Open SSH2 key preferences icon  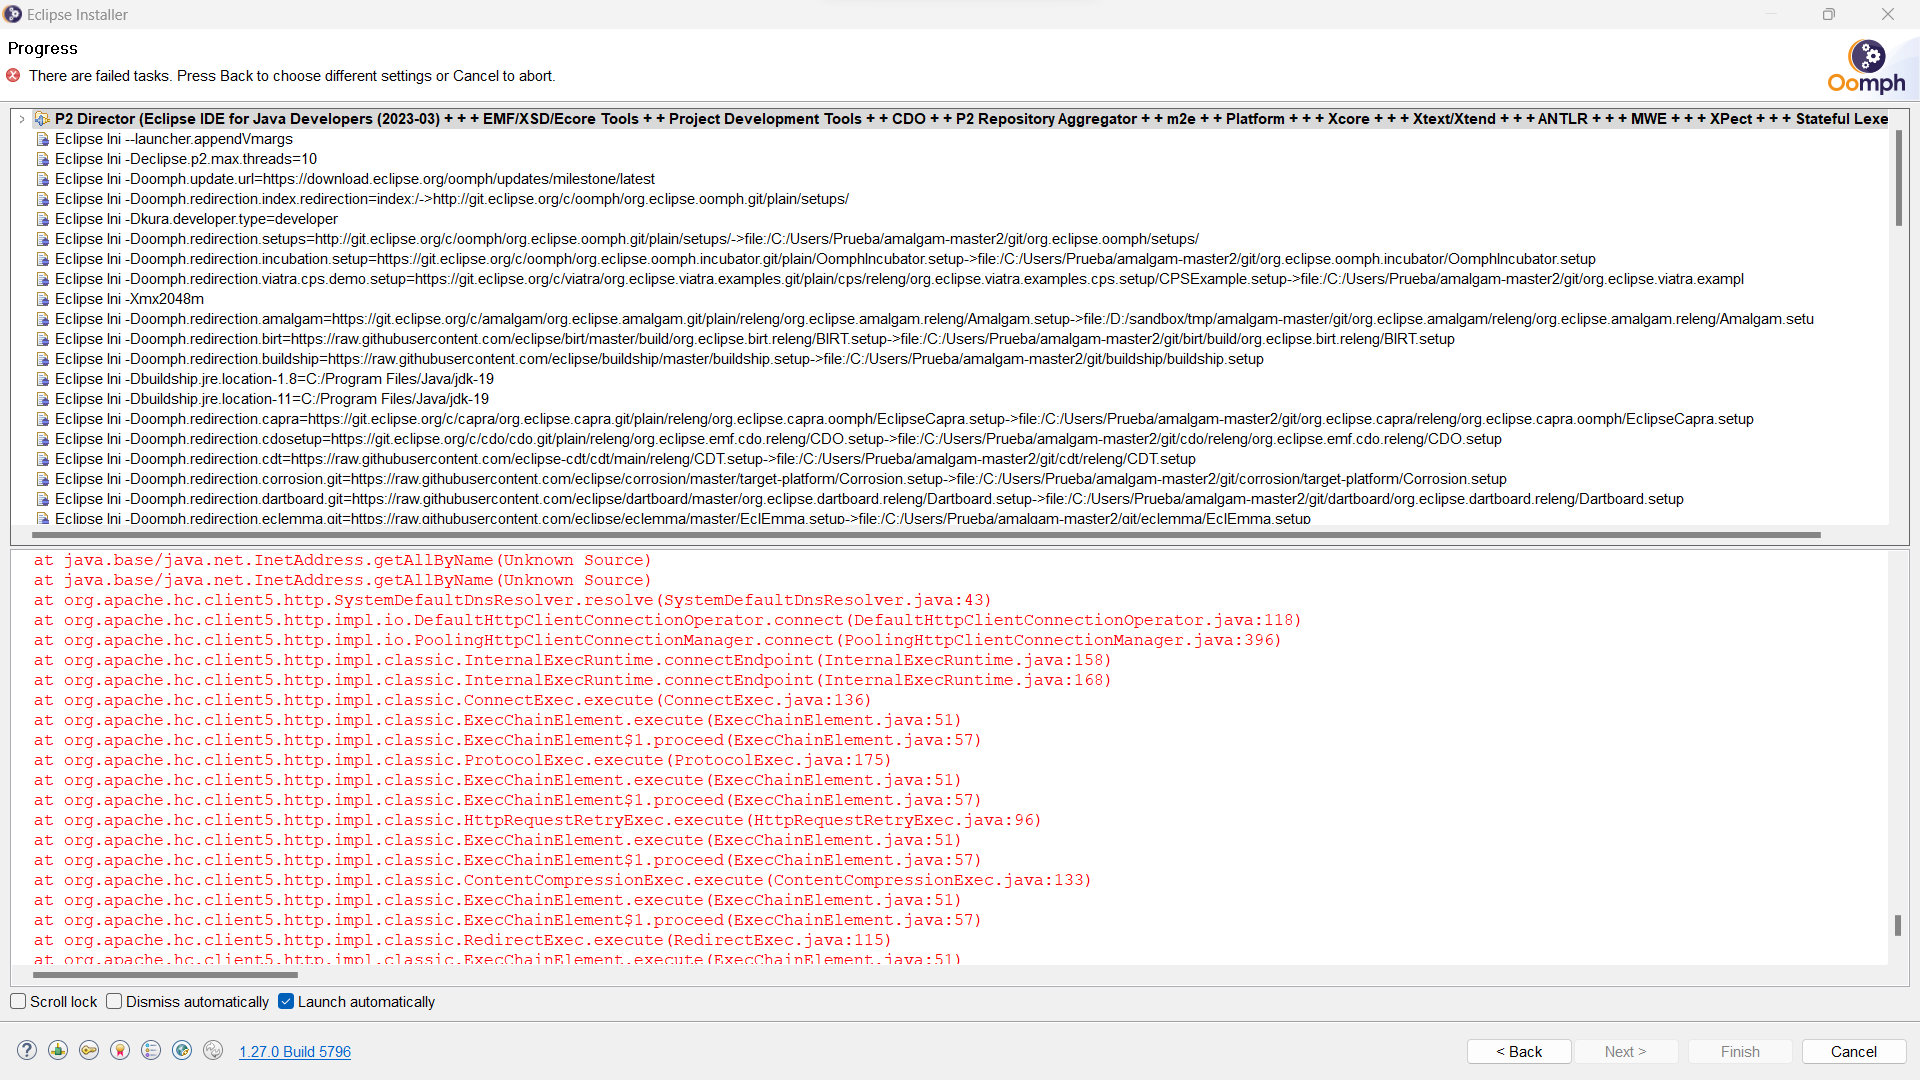89,1050
